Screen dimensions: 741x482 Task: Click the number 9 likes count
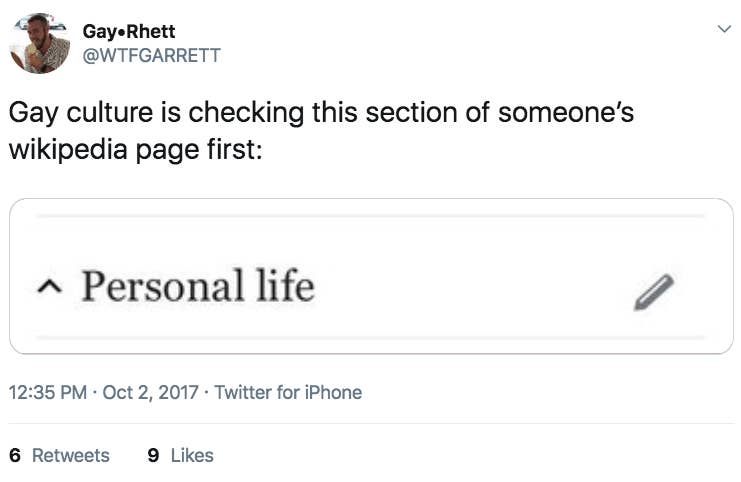[x=153, y=456]
